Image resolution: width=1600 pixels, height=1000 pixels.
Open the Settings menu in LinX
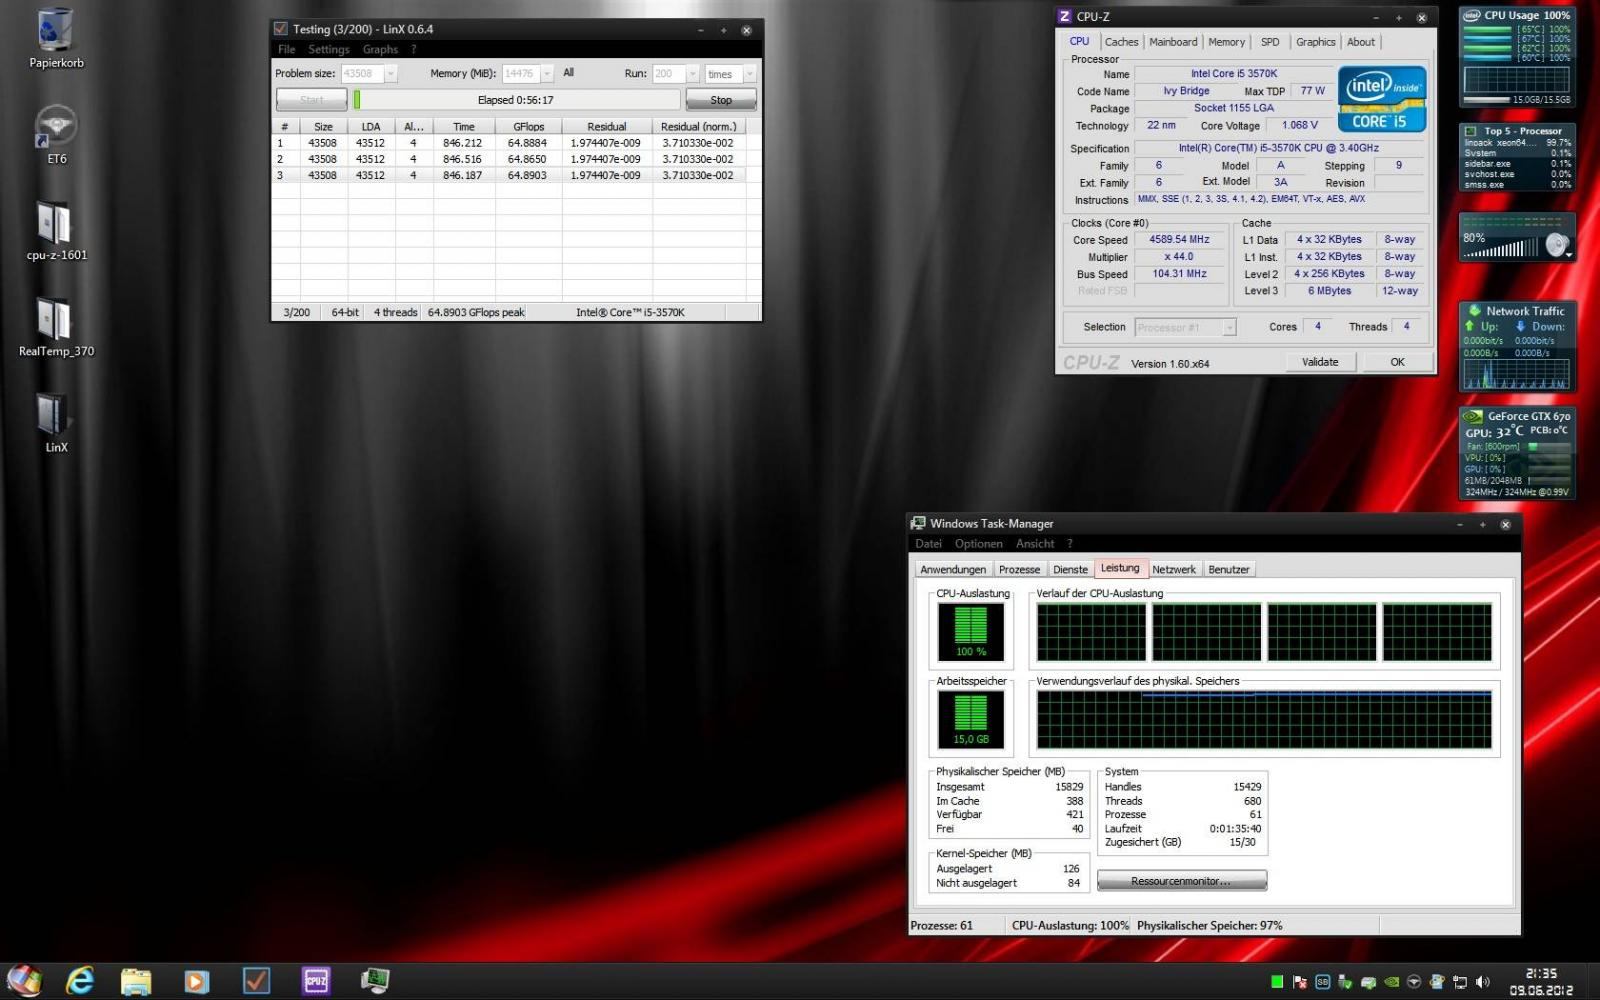pos(329,49)
